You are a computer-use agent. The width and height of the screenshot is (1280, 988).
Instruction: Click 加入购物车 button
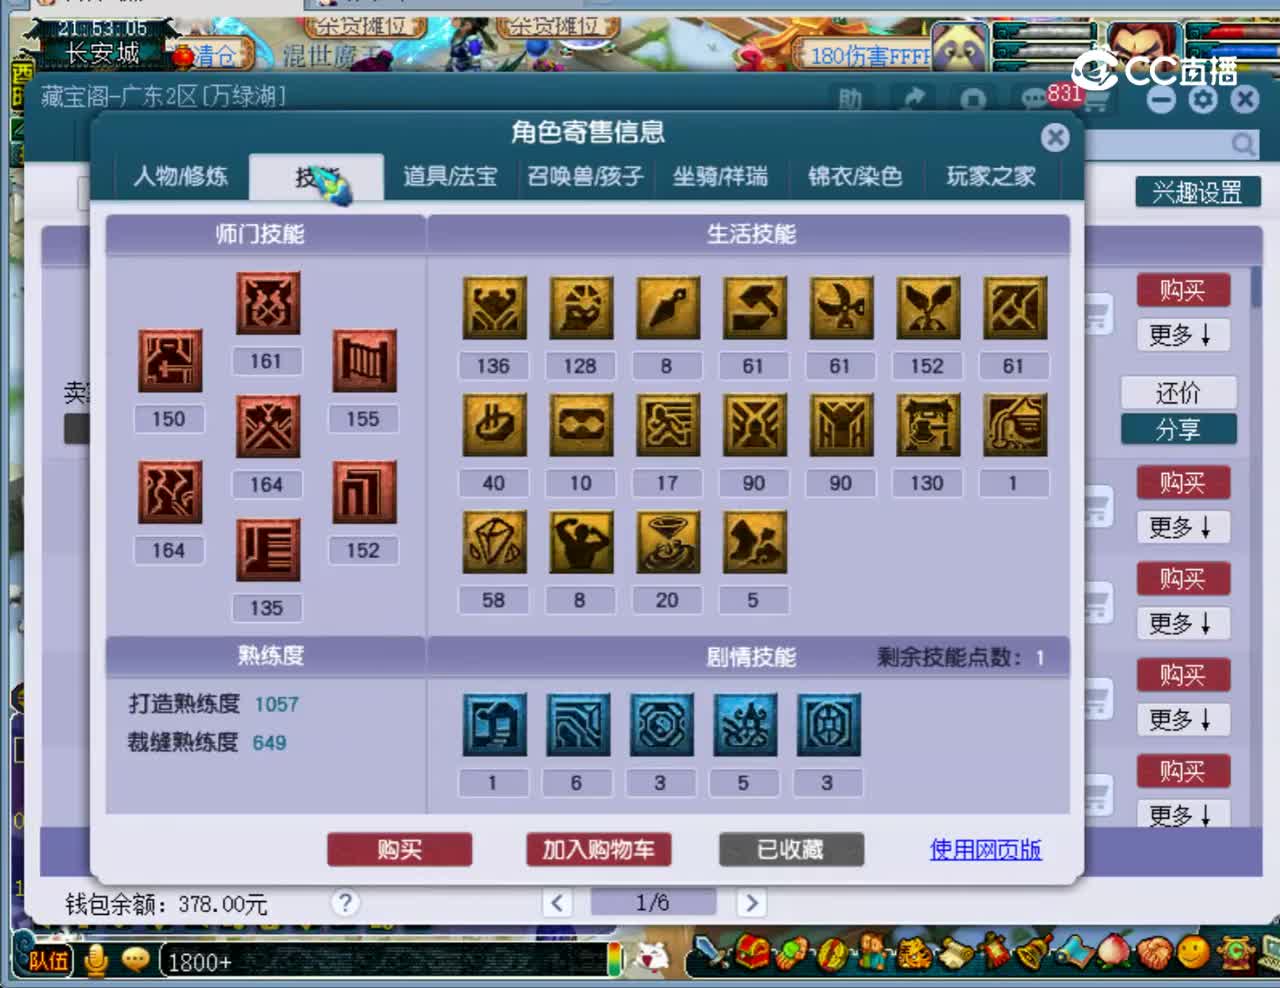598,850
